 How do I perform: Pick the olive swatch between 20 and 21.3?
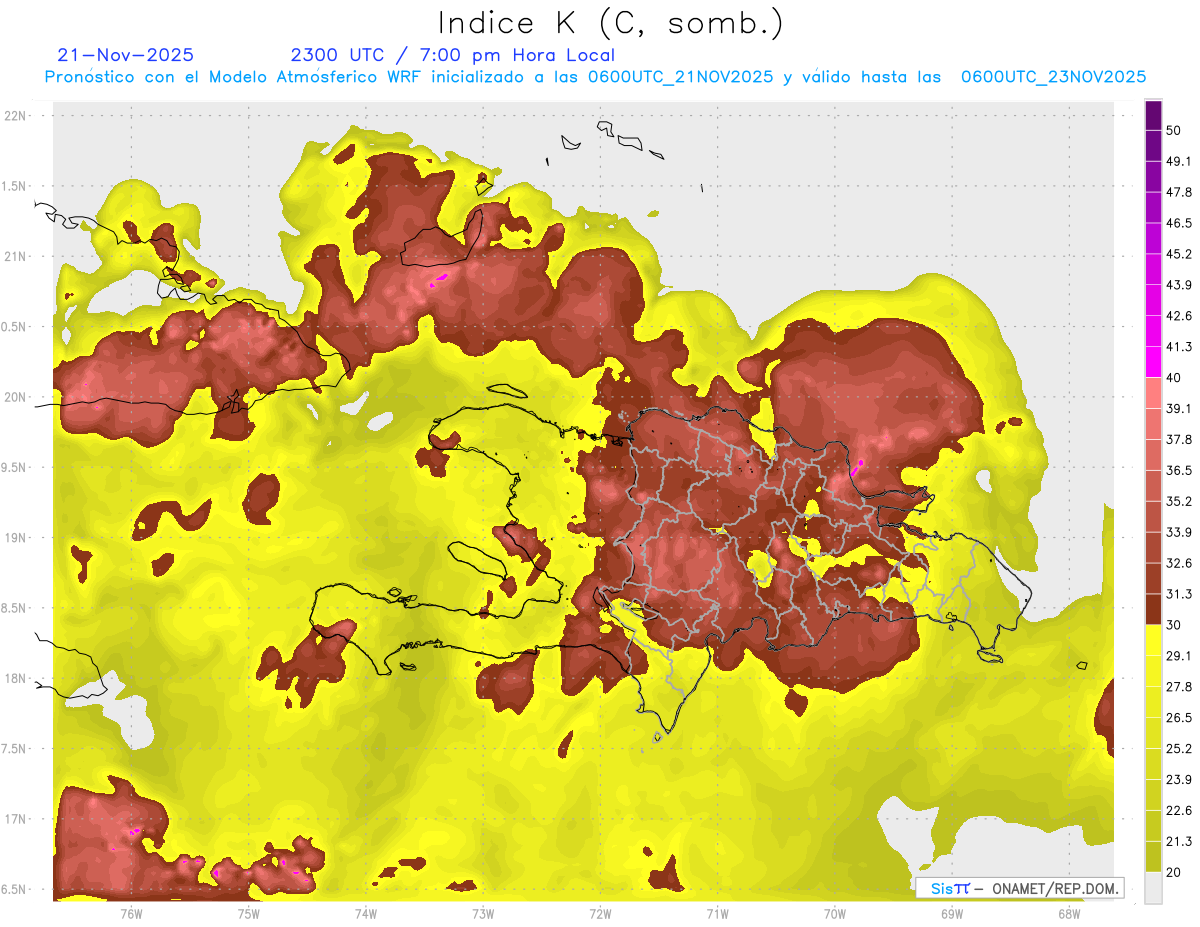1153,857
